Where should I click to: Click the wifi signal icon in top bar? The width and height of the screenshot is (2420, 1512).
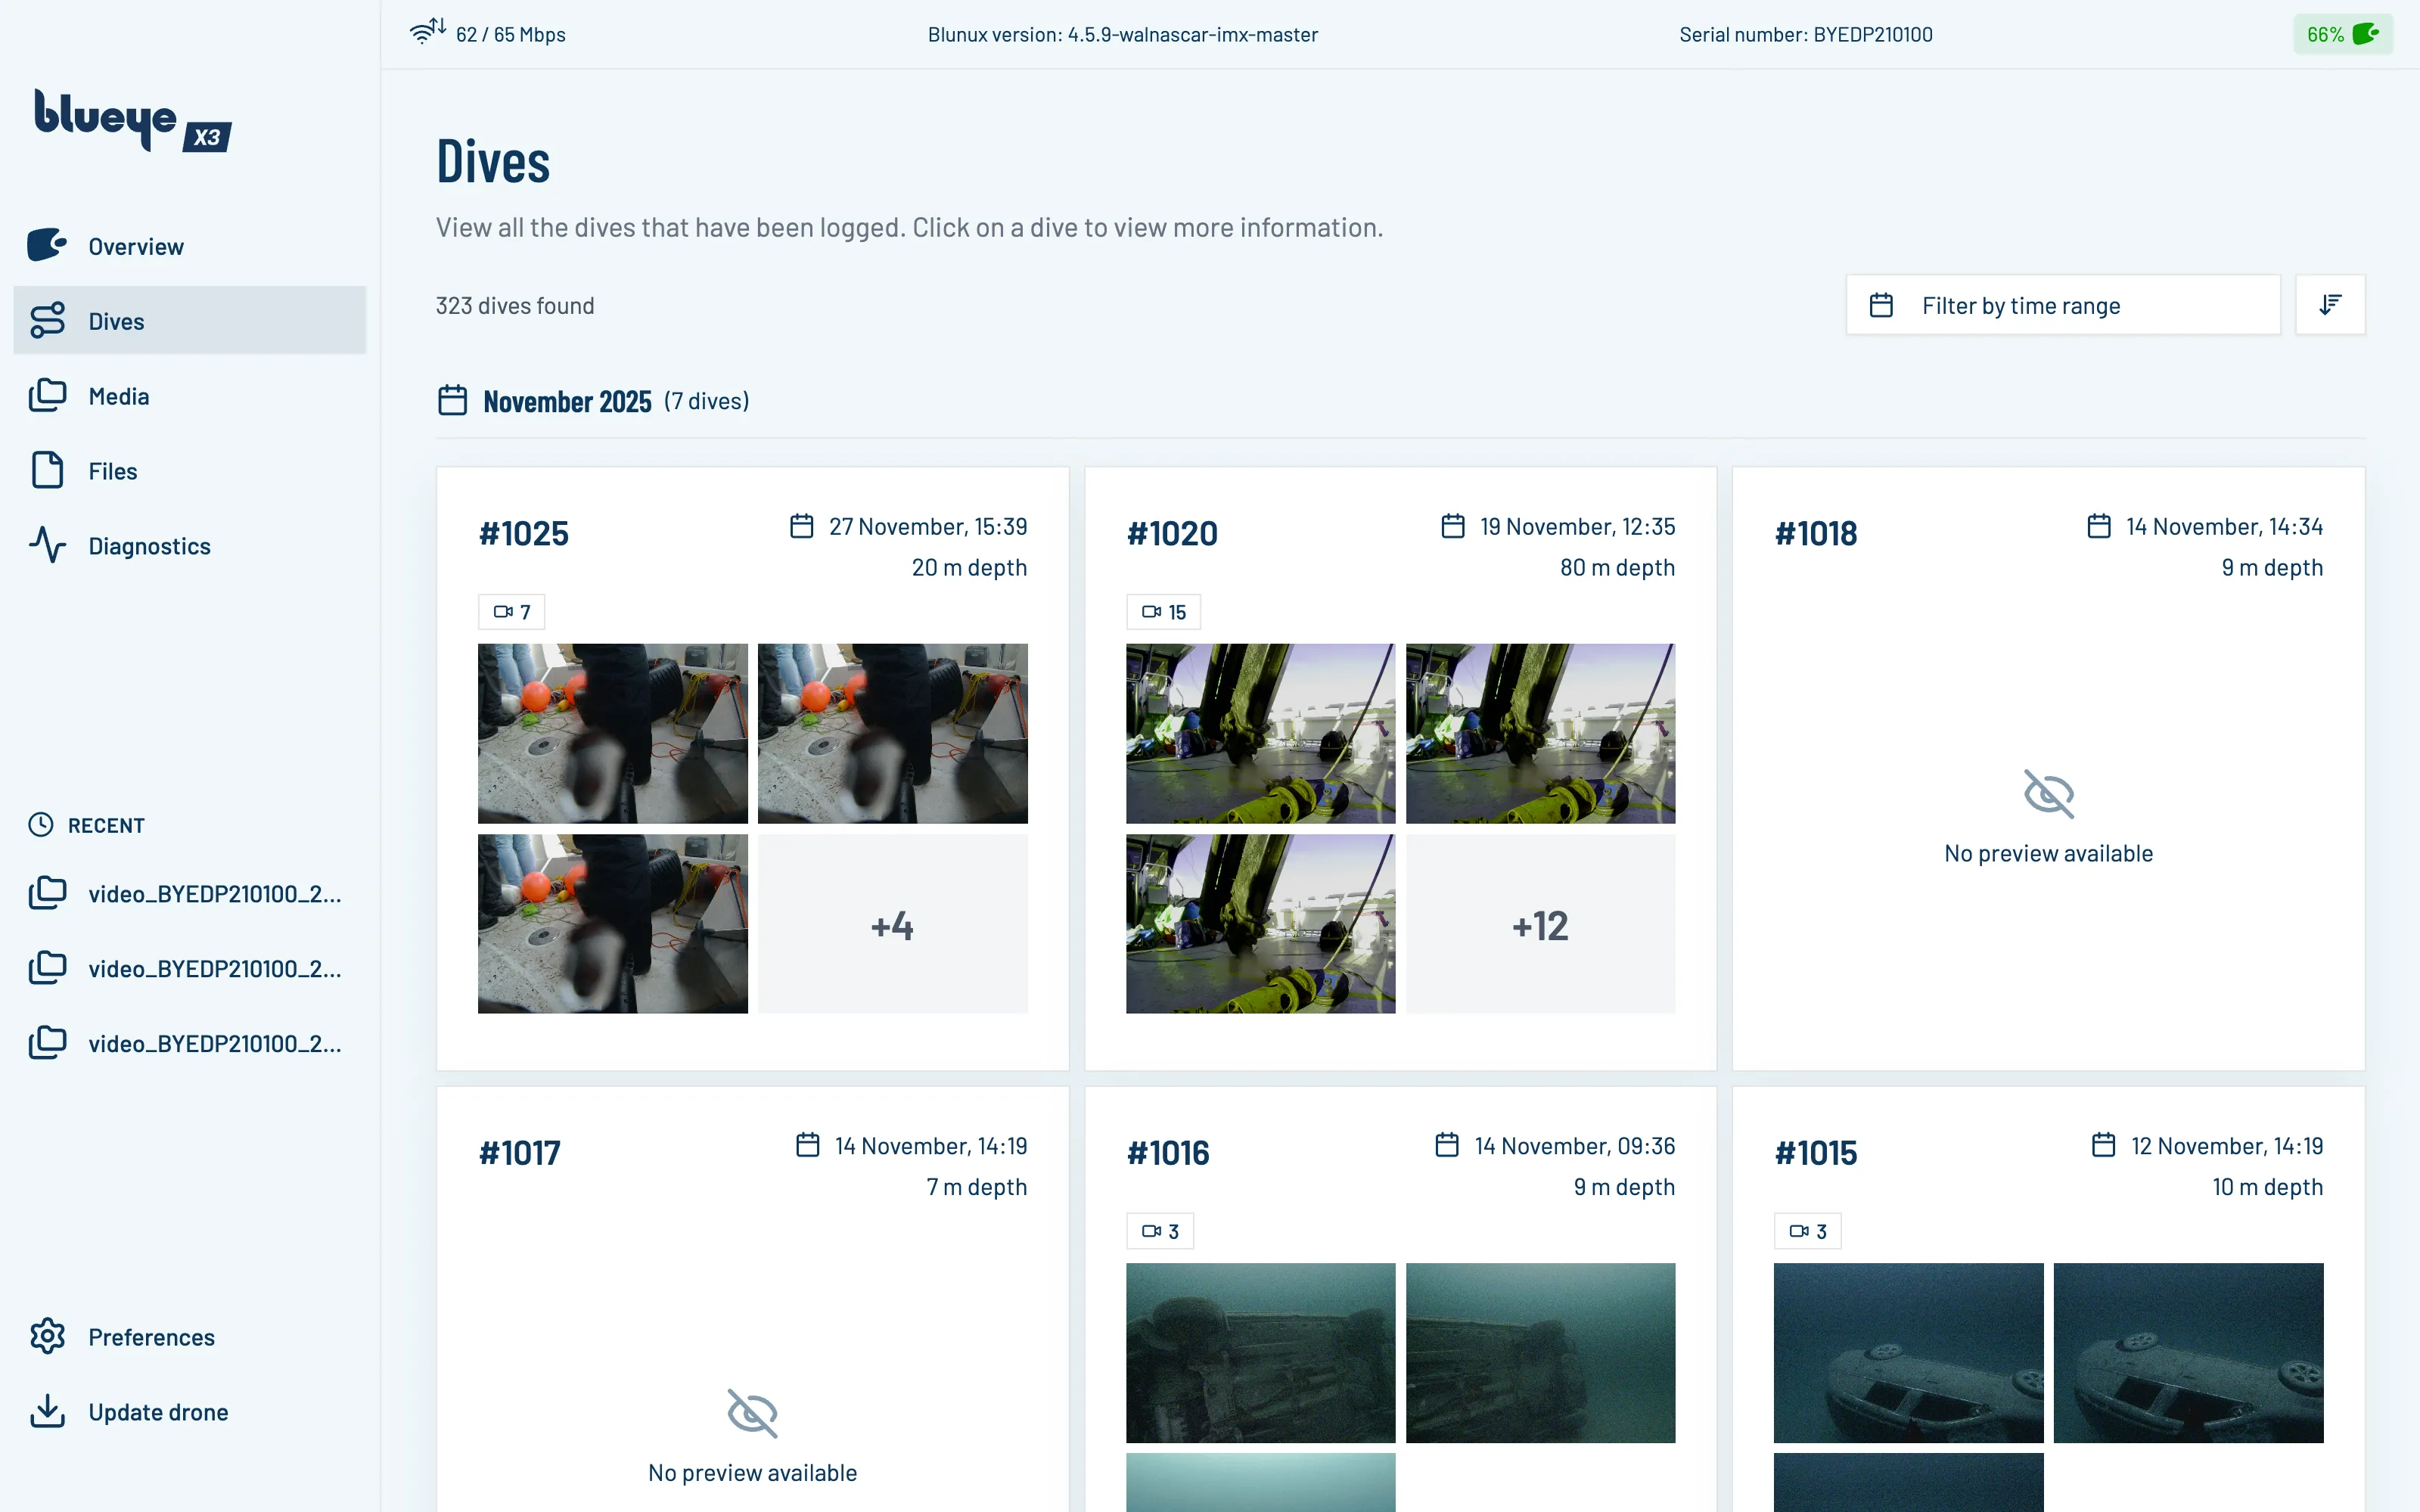click(427, 32)
